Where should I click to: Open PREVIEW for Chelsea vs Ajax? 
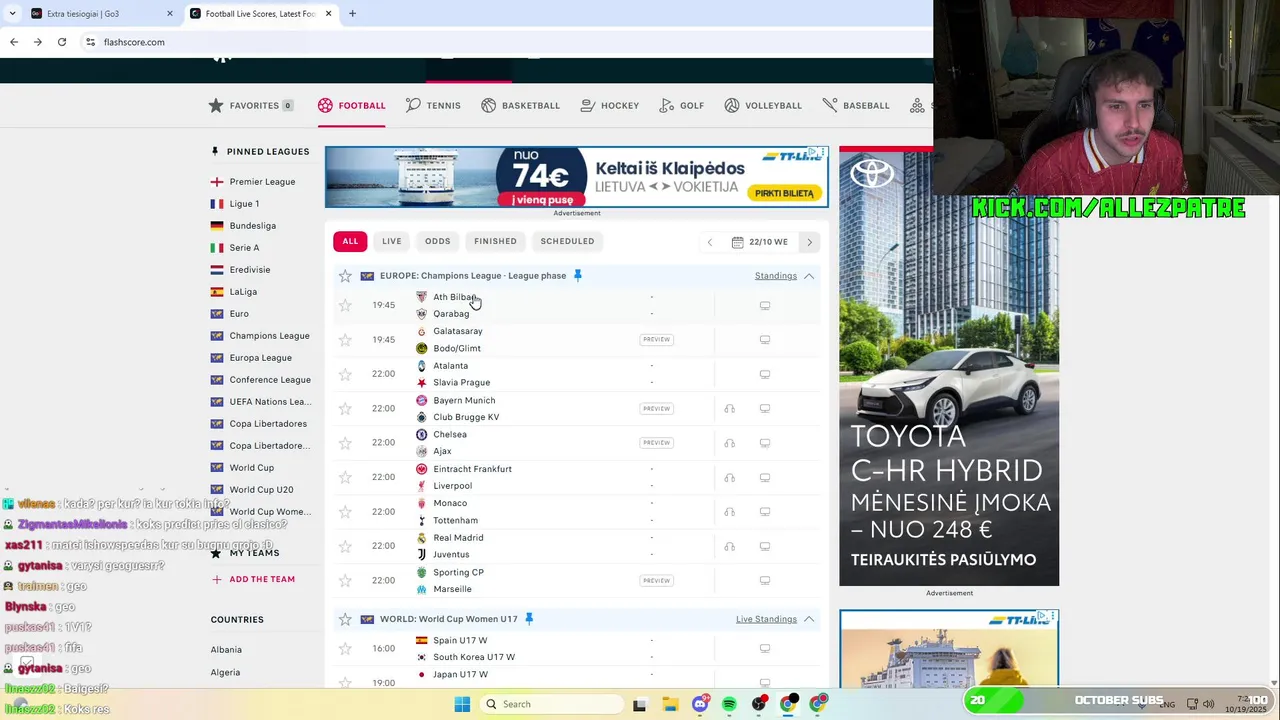click(x=657, y=443)
